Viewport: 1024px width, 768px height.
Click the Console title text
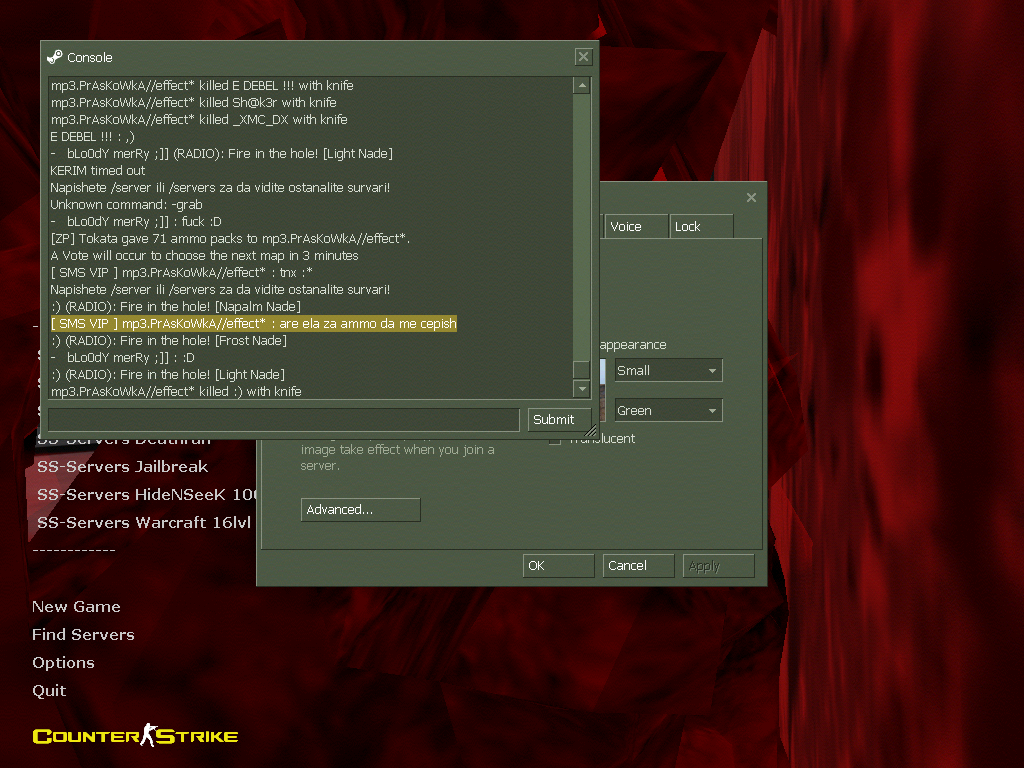89,57
